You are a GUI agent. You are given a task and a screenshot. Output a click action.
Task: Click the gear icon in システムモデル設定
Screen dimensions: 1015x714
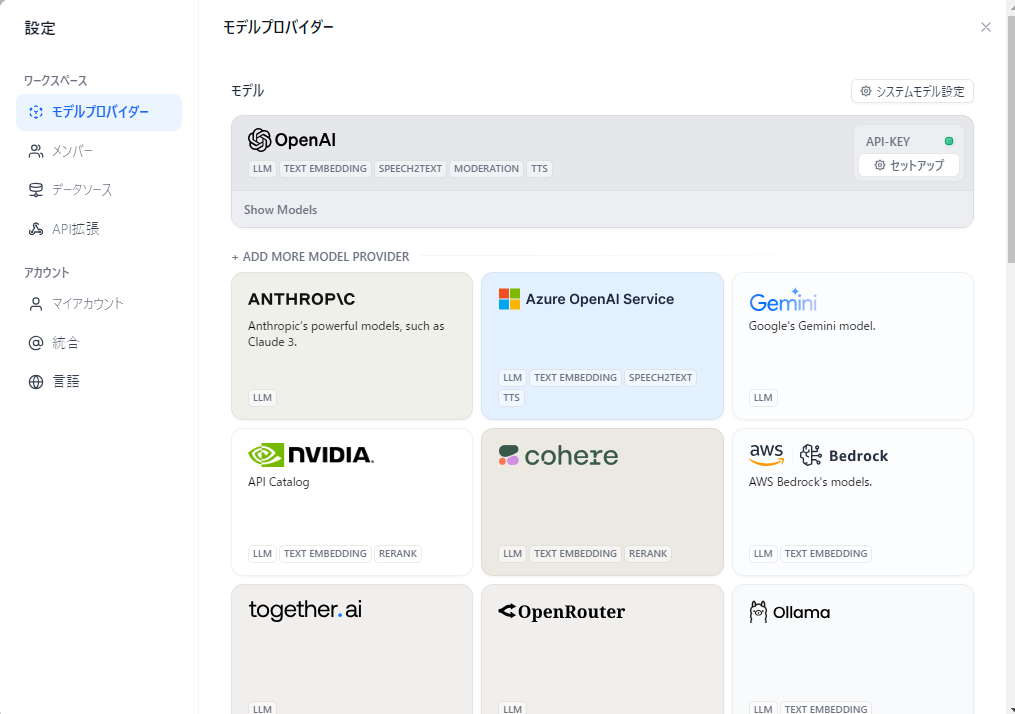point(865,91)
